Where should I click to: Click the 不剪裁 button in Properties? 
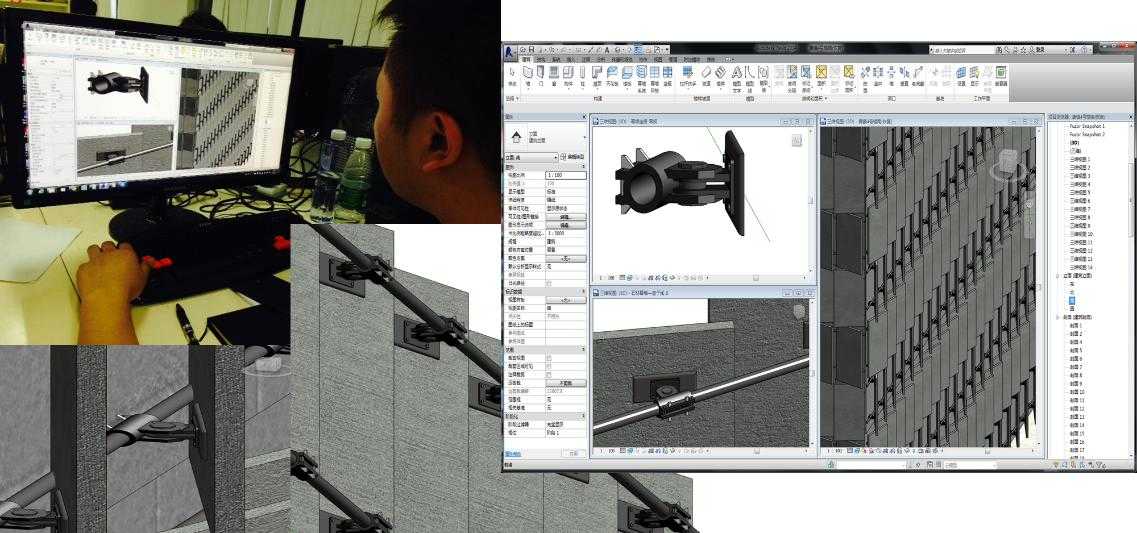click(x=566, y=383)
